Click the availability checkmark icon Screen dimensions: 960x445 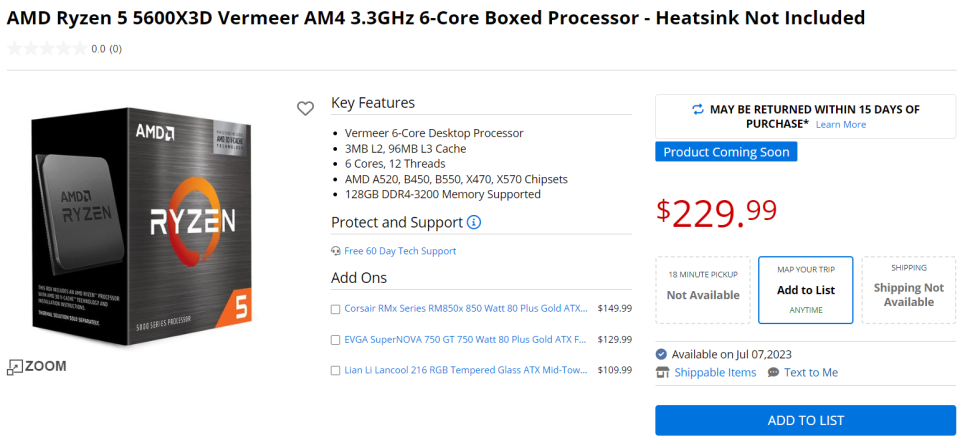click(x=662, y=354)
